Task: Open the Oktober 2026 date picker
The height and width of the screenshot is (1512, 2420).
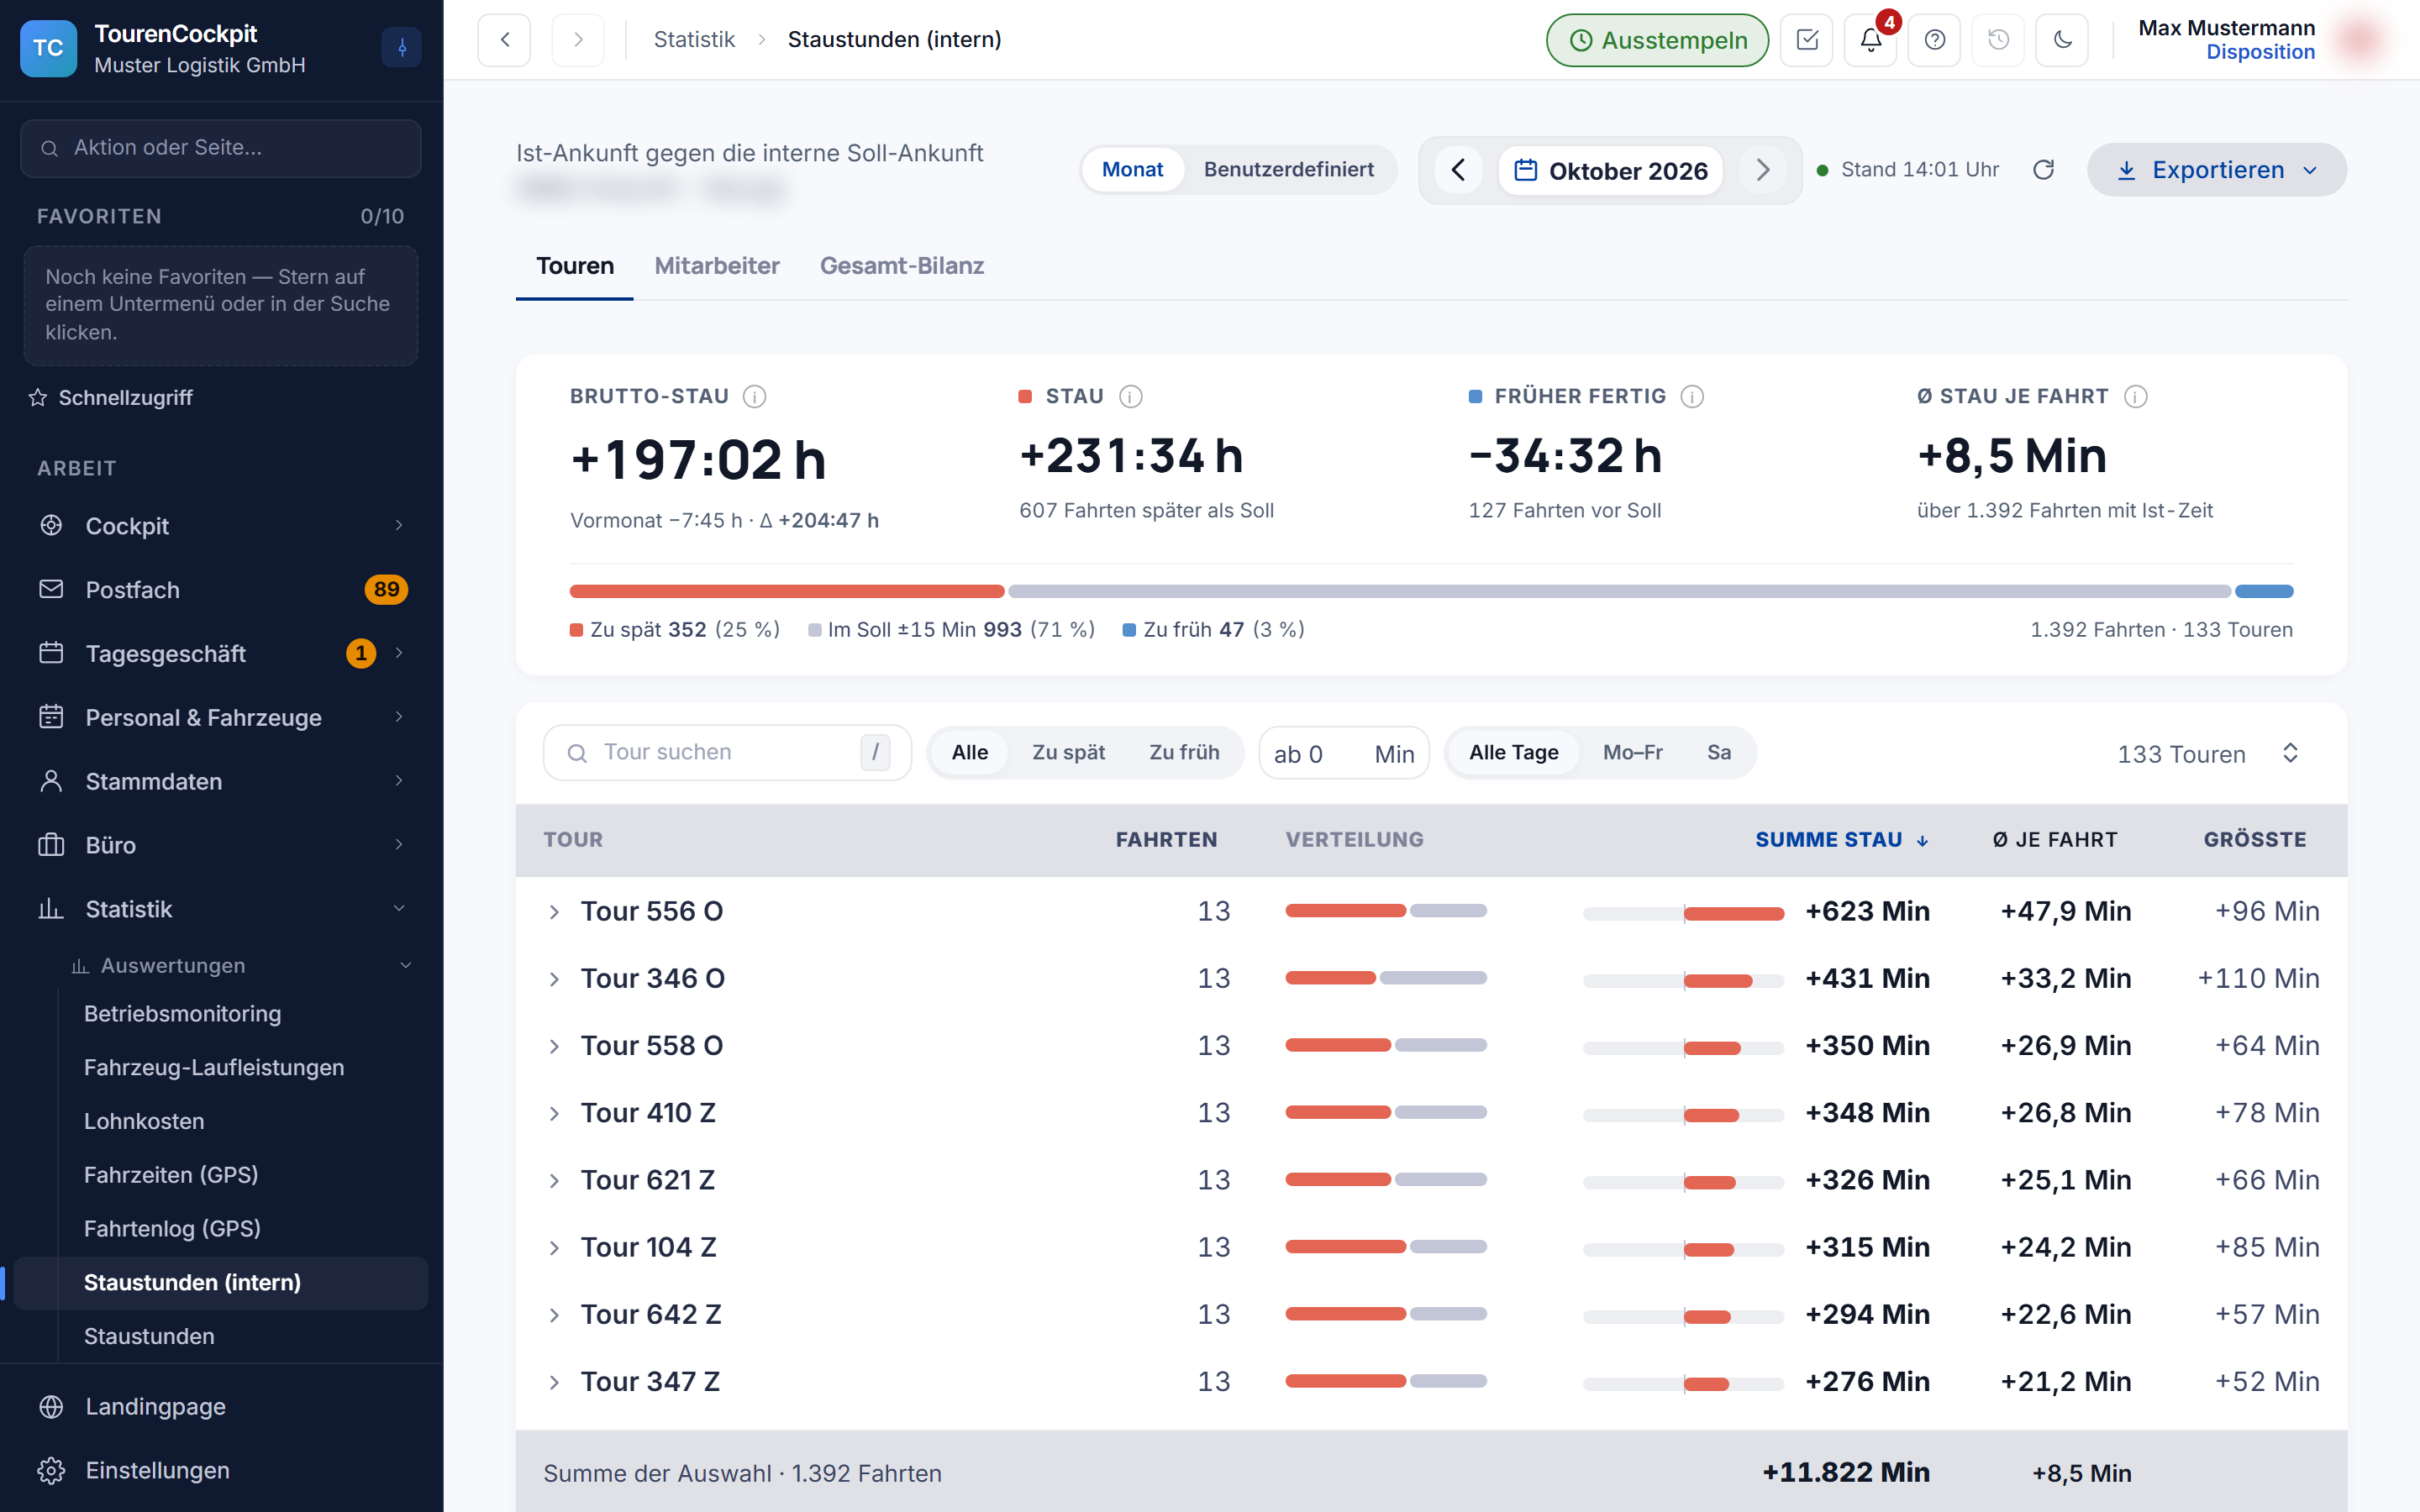Action: 1610,171
